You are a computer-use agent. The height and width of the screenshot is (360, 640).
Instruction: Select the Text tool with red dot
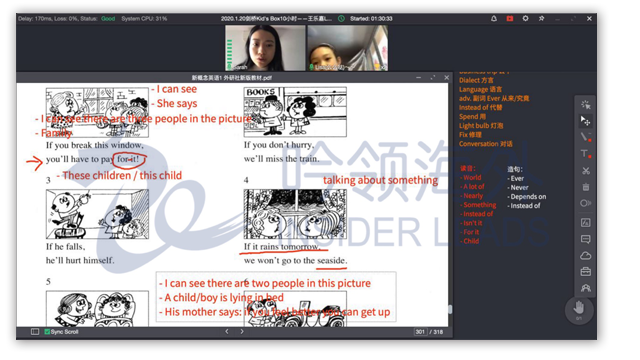click(x=586, y=153)
